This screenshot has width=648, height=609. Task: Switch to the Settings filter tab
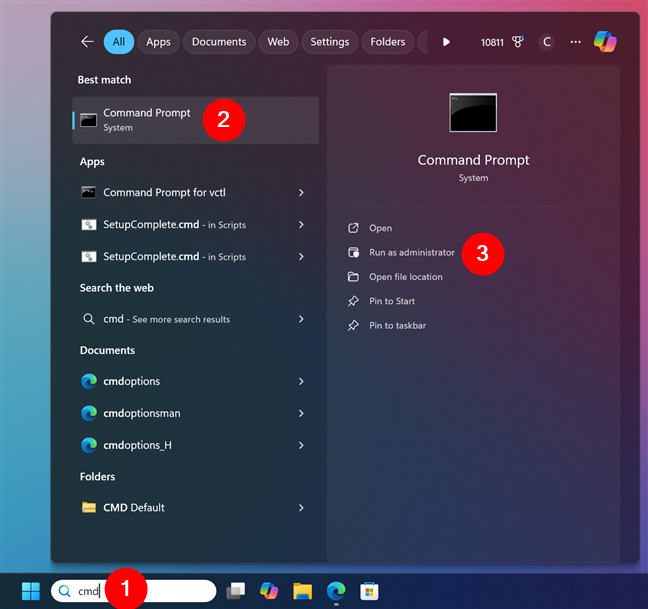(x=329, y=42)
